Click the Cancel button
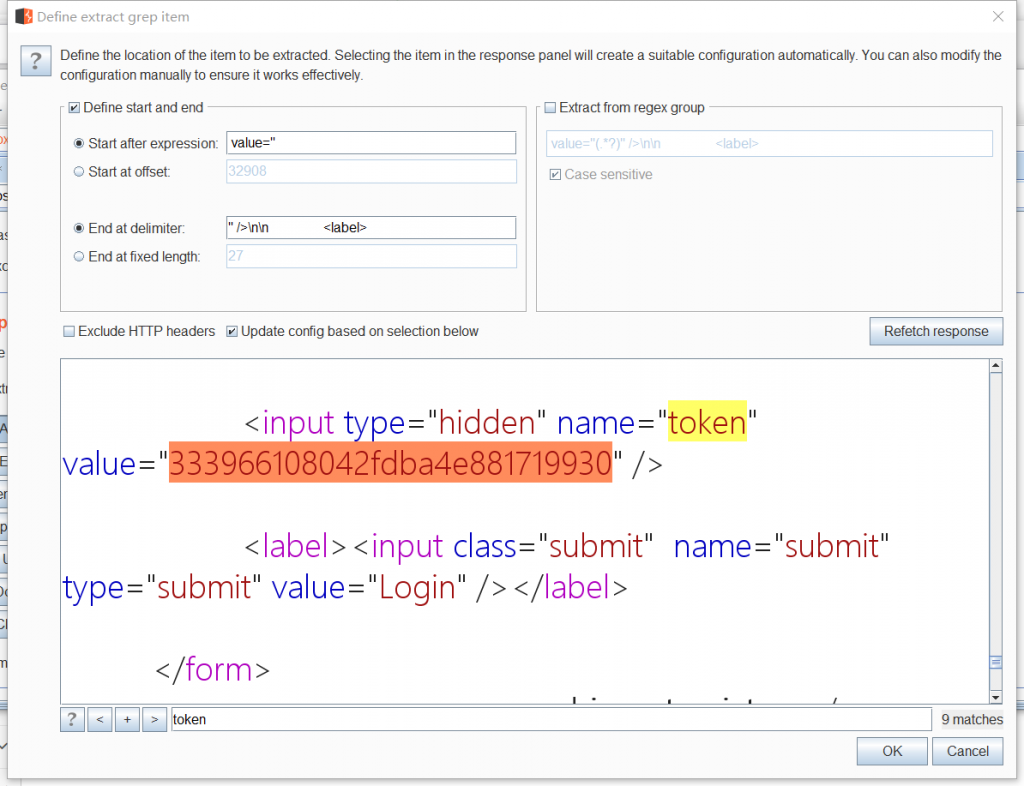Viewport: 1024px width, 786px height. coord(967,751)
